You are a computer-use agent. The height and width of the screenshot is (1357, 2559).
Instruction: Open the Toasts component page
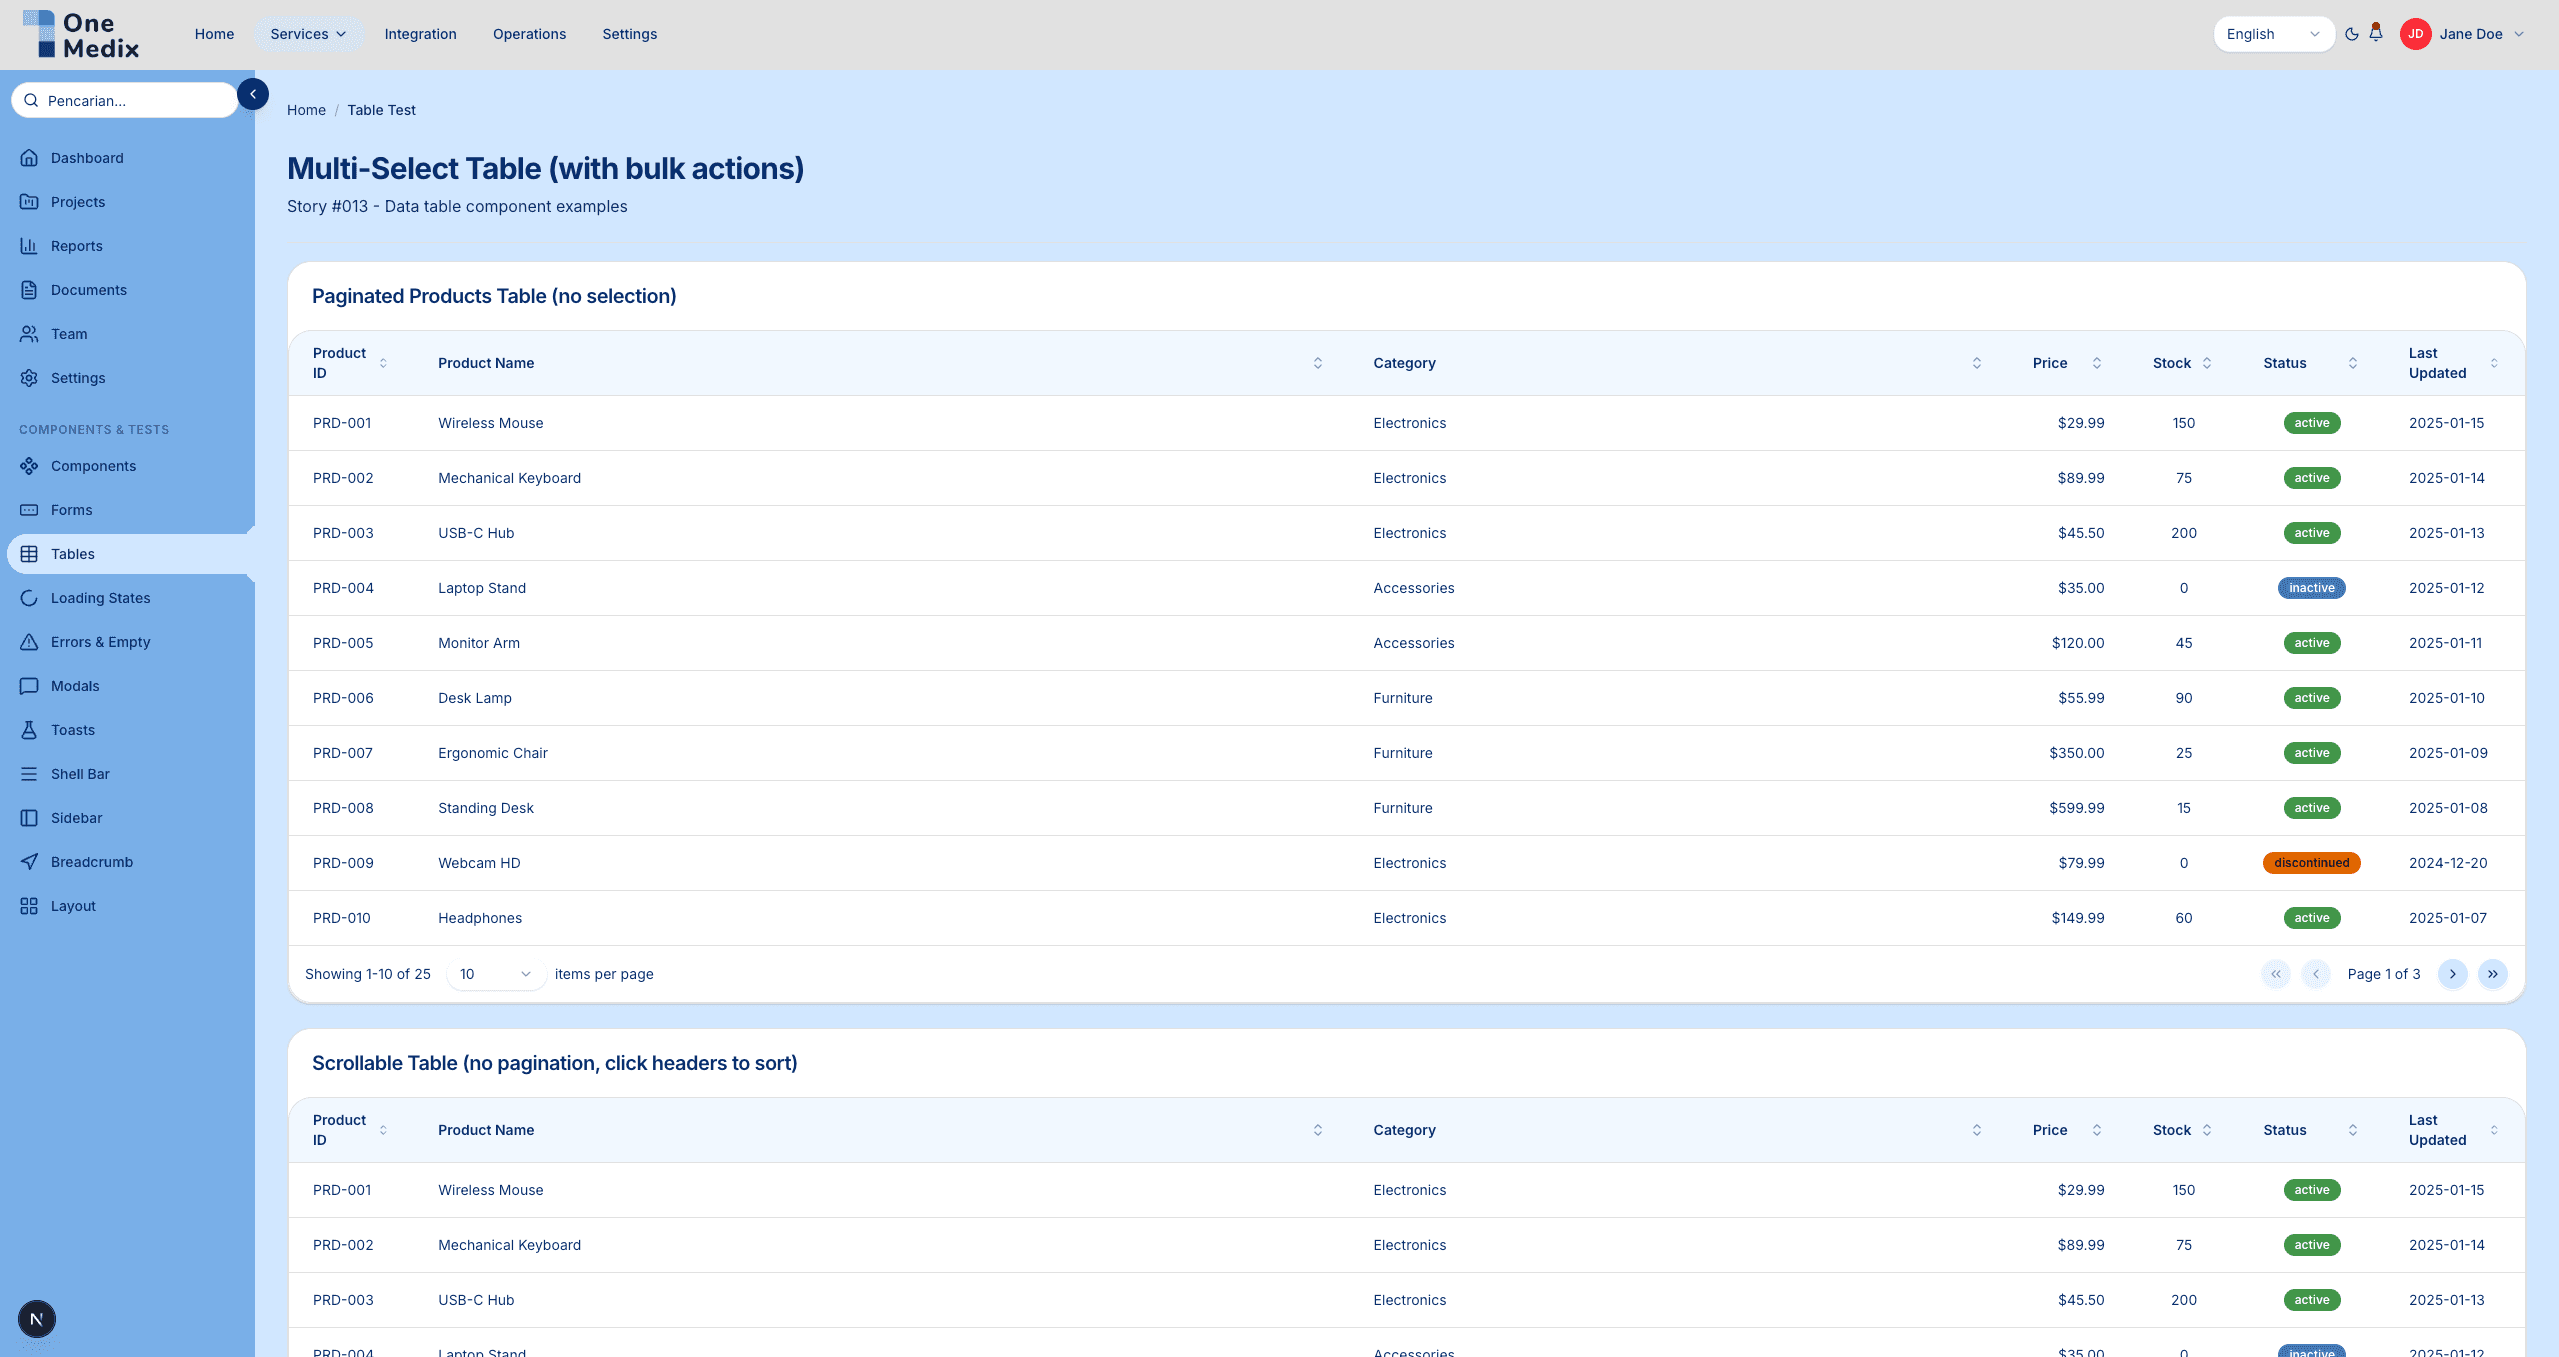pyautogui.click(x=72, y=729)
